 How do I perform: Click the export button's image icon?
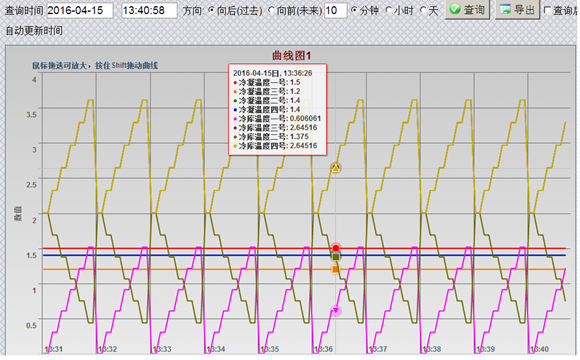click(505, 9)
